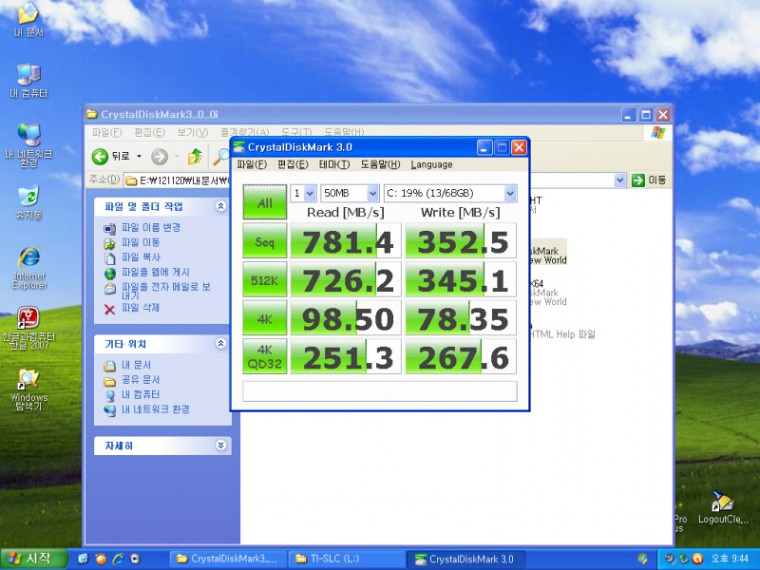Click the 4K QD32 write result 267.6

pyautogui.click(x=461, y=357)
